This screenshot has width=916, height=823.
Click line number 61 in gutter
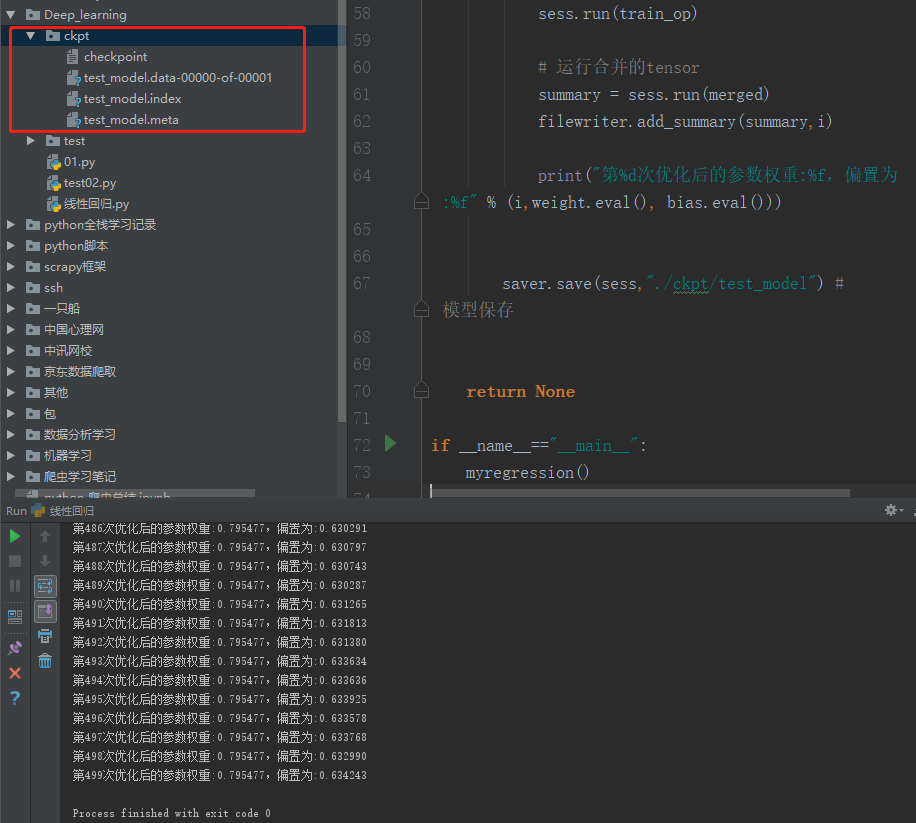(362, 94)
